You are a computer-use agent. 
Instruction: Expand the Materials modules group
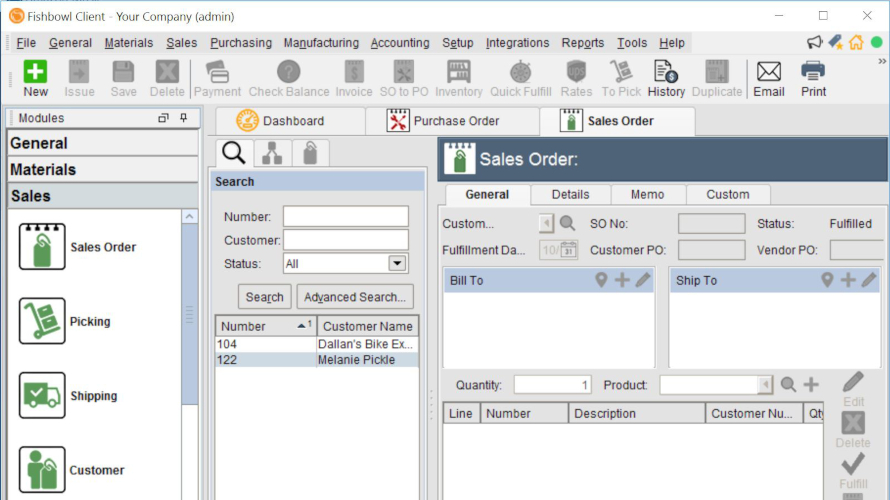pyautogui.click(x=103, y=170)
